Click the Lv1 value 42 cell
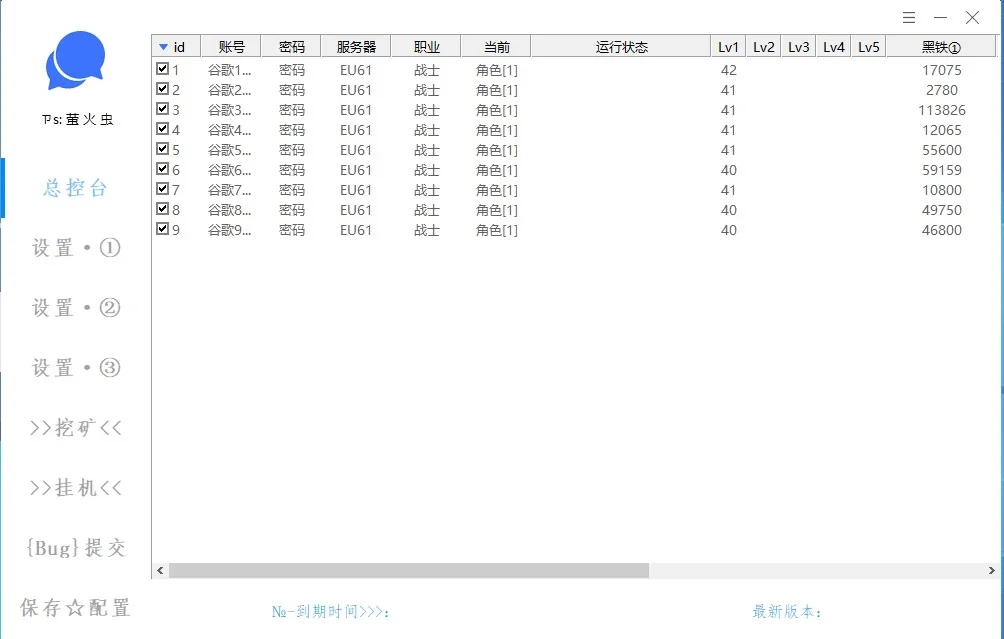The width and height of the screenshot is (1004, 639). (x=728, y=70)
